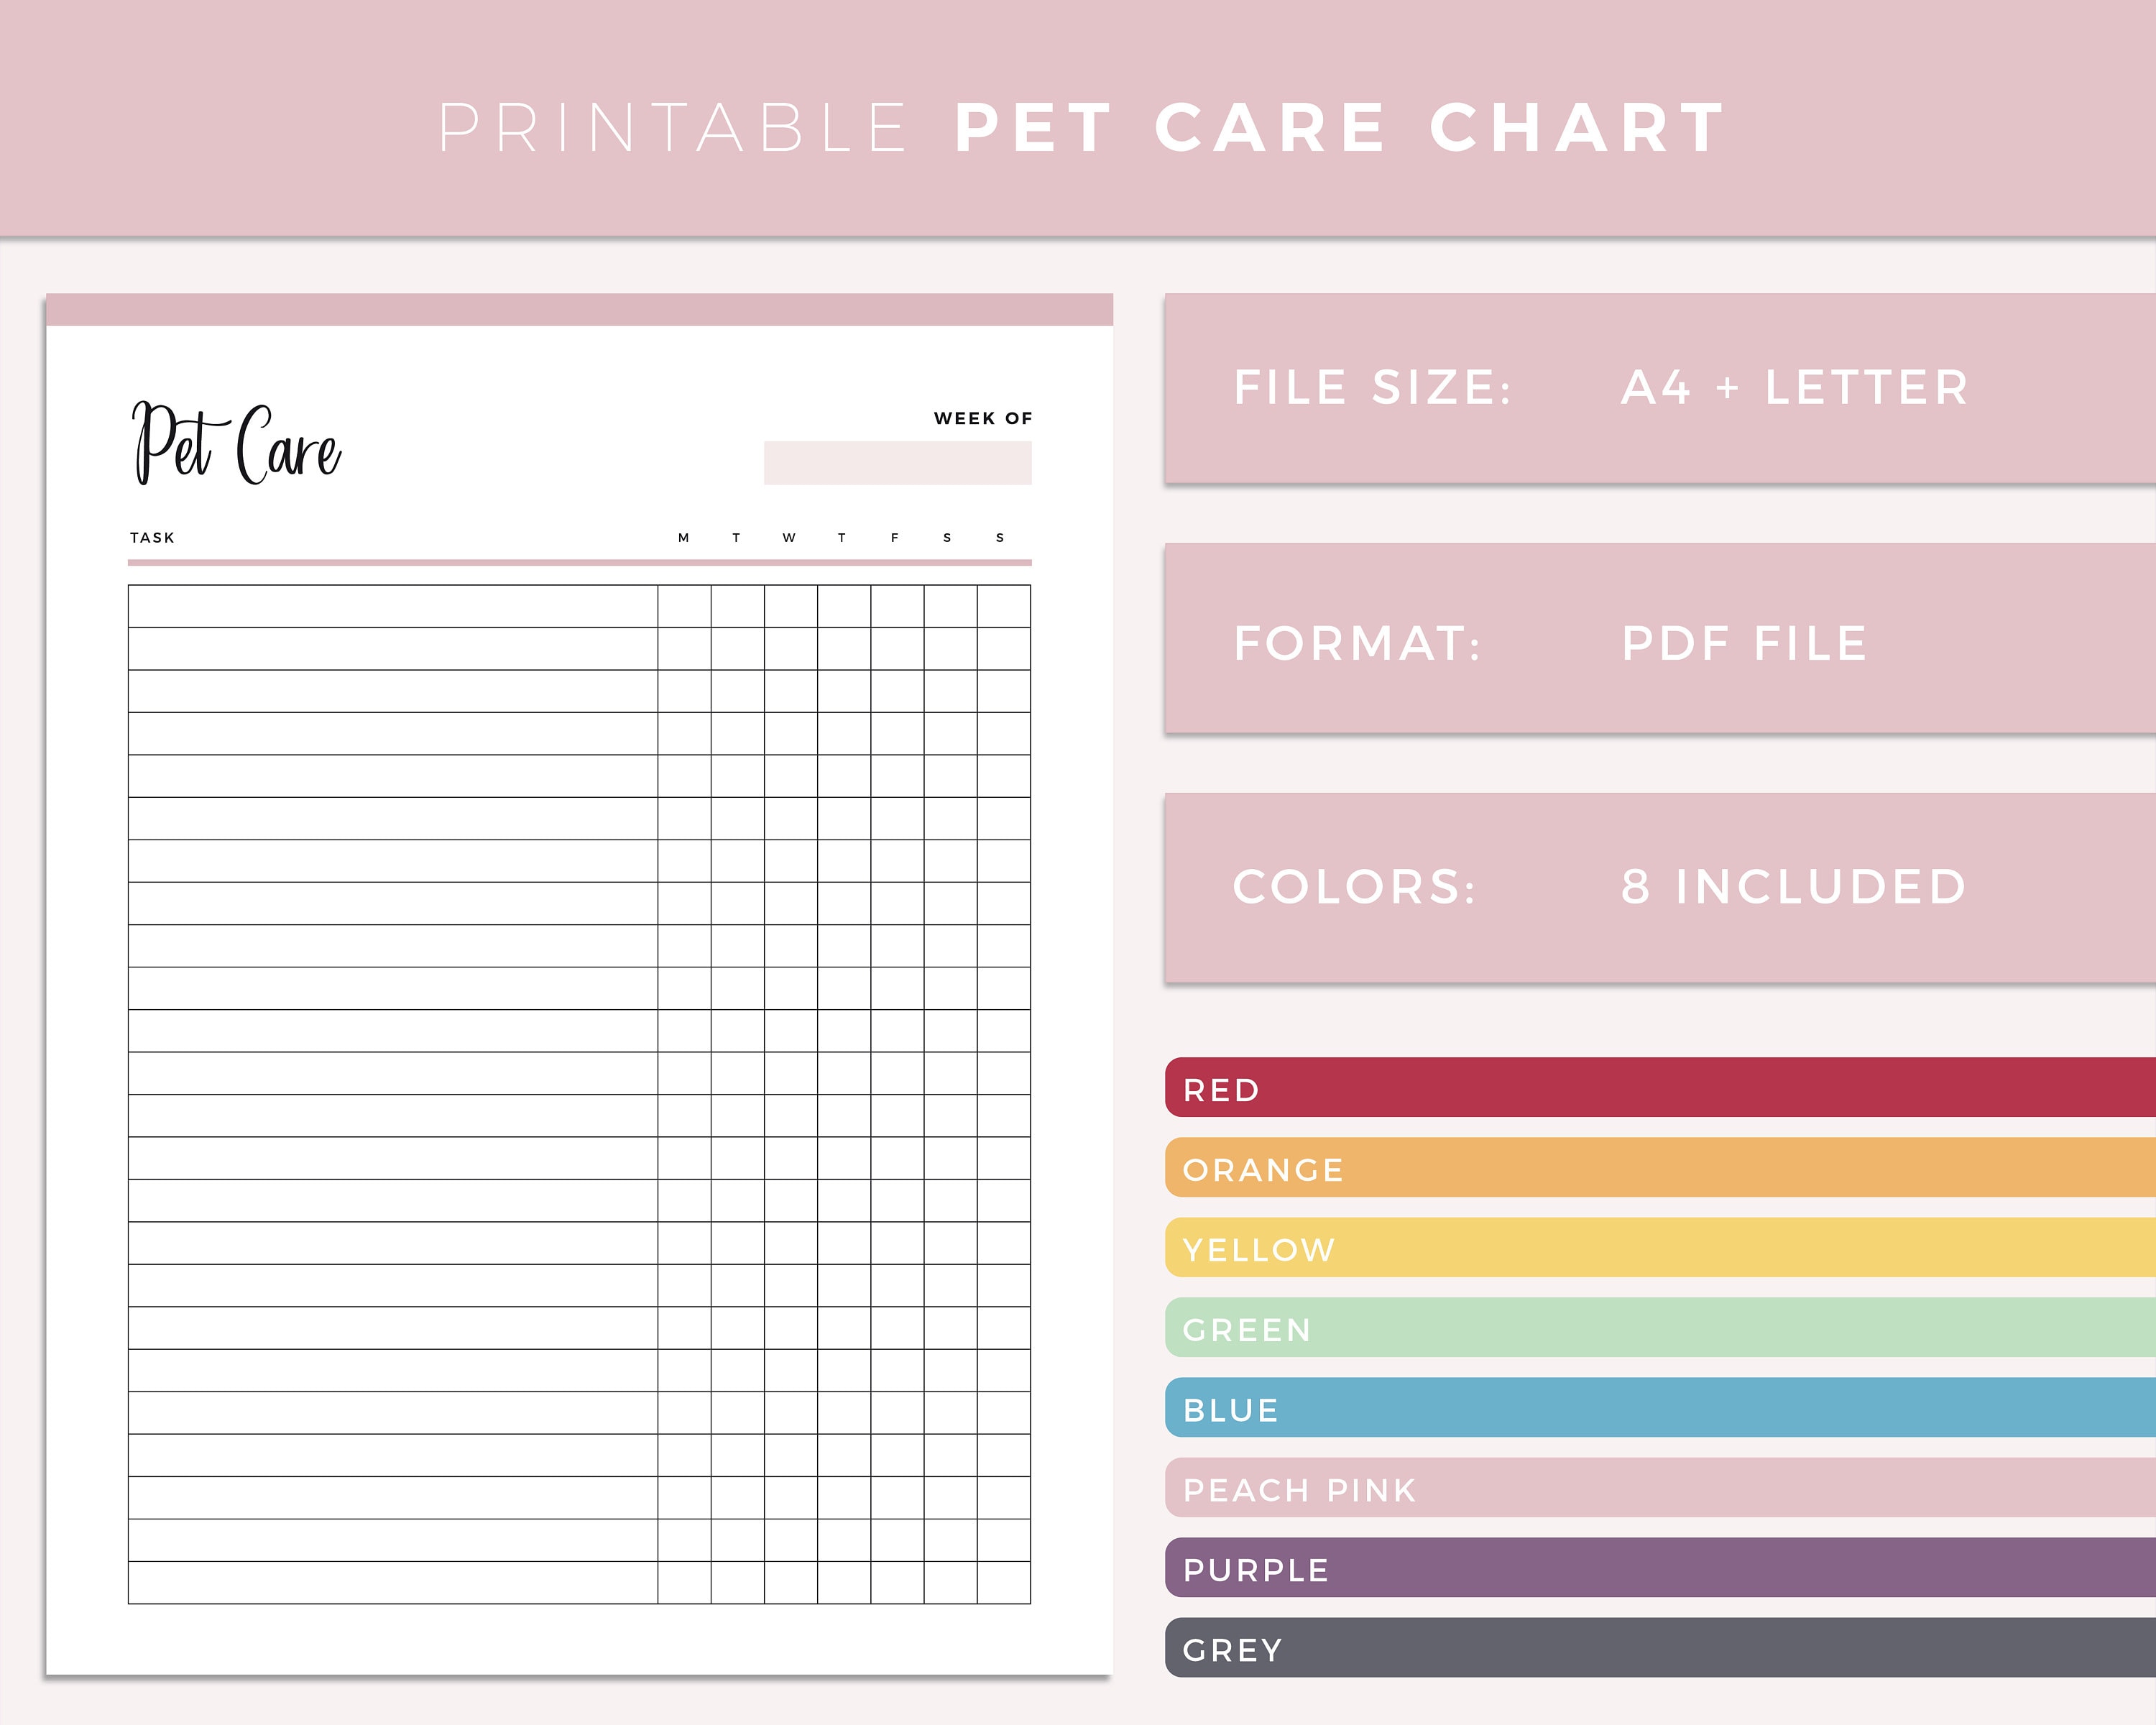The width and height of the screenshot is (2156, 1725).
Task: Check the first row Friday box
Action: point(897,606)
